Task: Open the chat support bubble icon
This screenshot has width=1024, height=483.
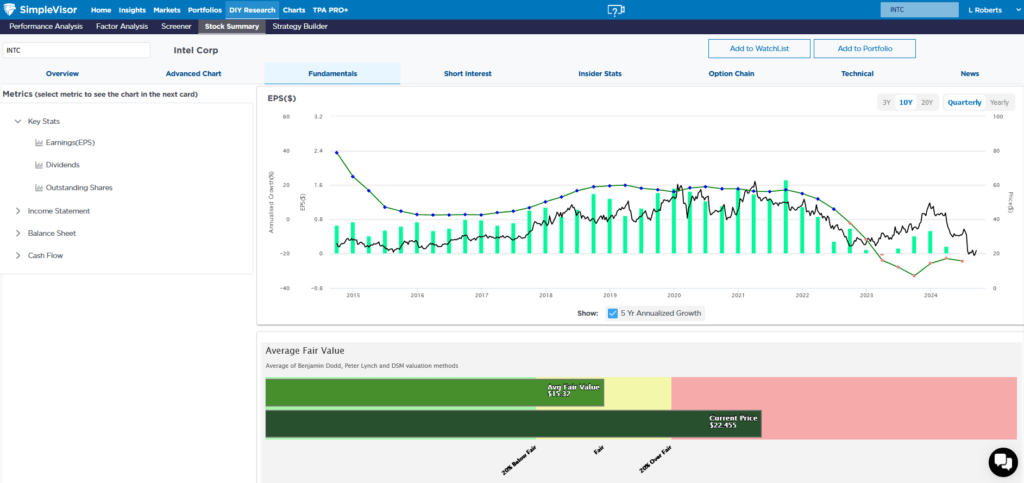Action: pyautogui.click(x=1001, y=461)
